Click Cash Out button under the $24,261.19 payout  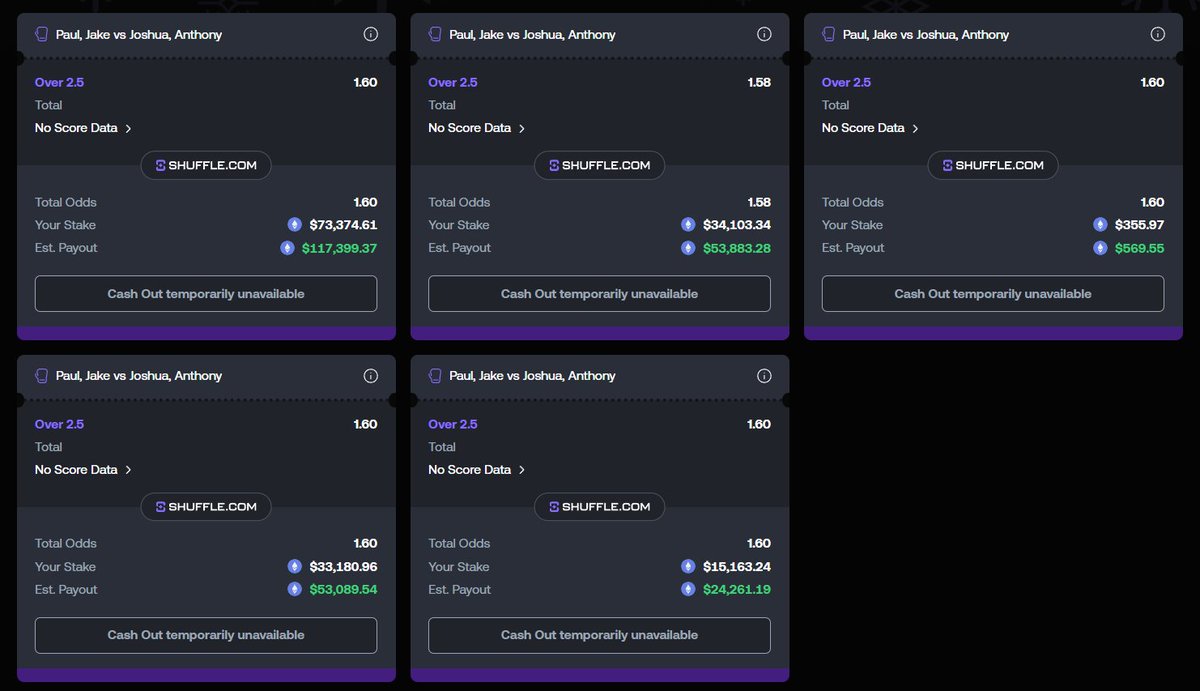pos(599,635)
